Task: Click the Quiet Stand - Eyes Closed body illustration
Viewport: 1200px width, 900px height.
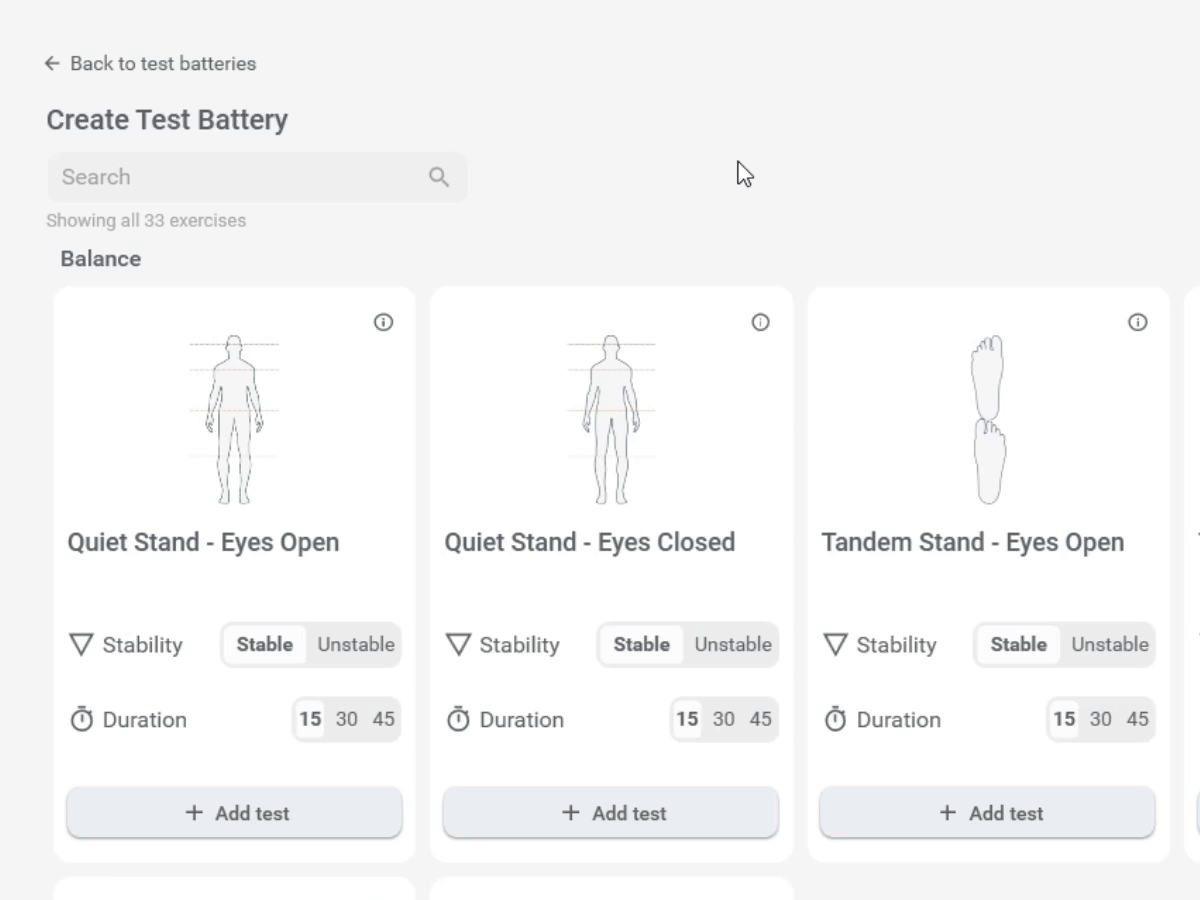Action: [x=611, y=420]
